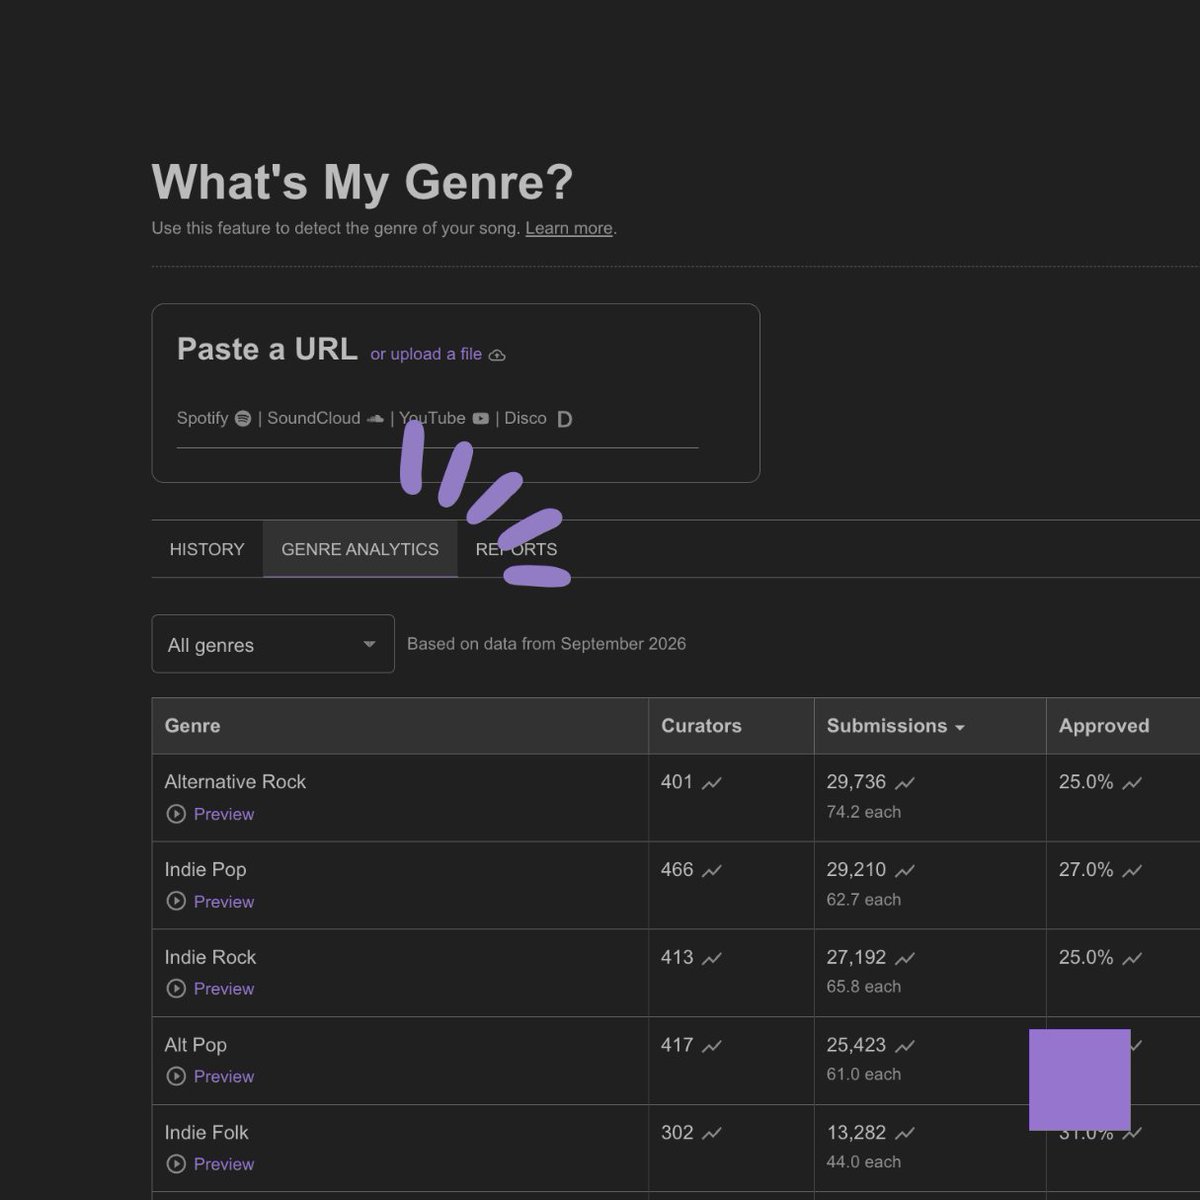The width and height of the screenshot is (1200, 1200).
Task: Click the 'What's My Genre?' heading
Action: (362, 183)
